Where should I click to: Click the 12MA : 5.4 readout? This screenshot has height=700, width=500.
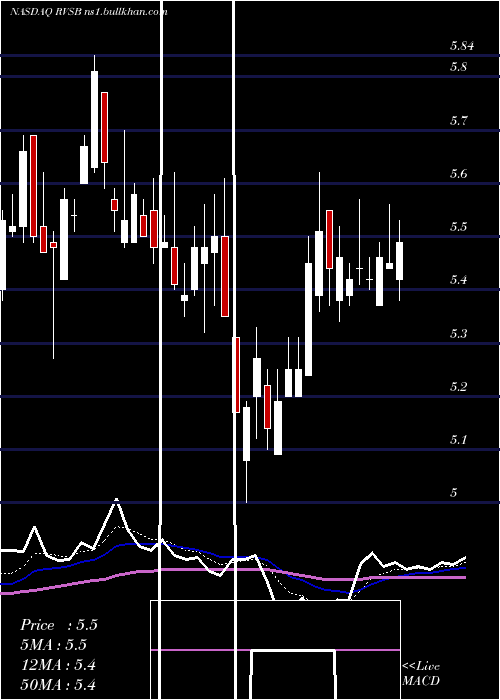click(x=58, y=665)
